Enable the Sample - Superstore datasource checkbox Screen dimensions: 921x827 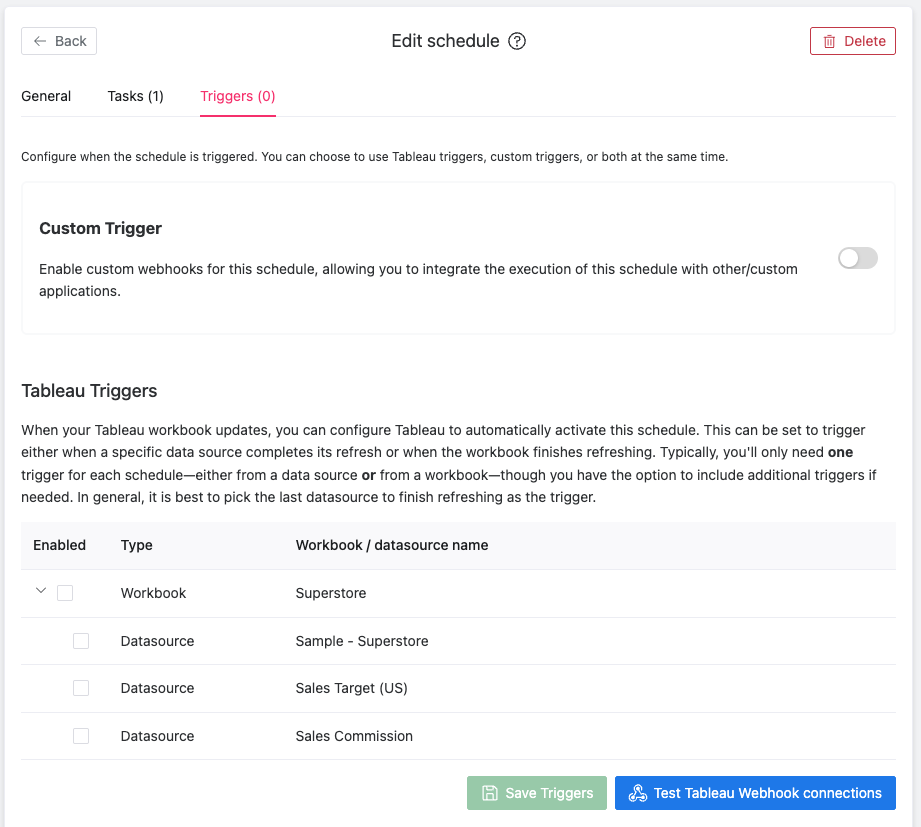tap(81, 641)
